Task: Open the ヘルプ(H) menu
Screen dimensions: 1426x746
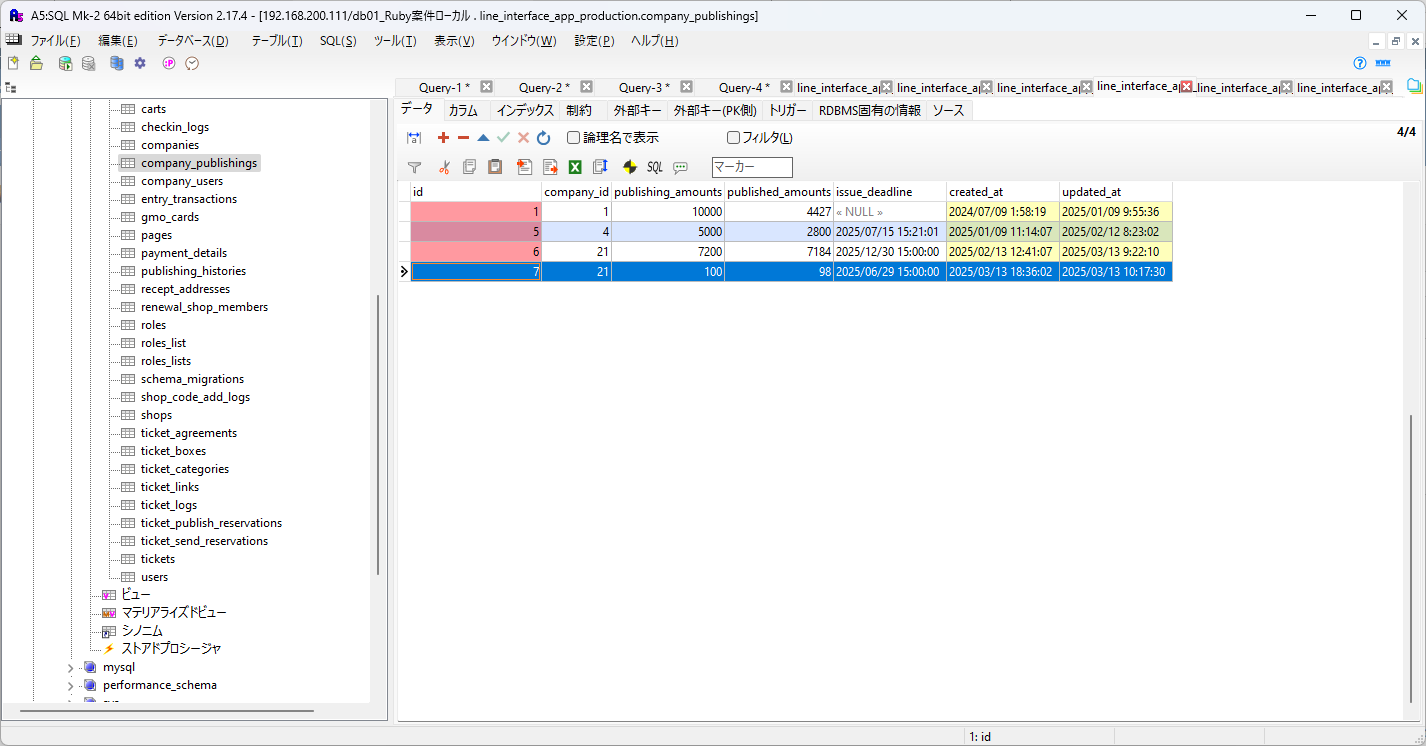Action: tap(654, 41)
